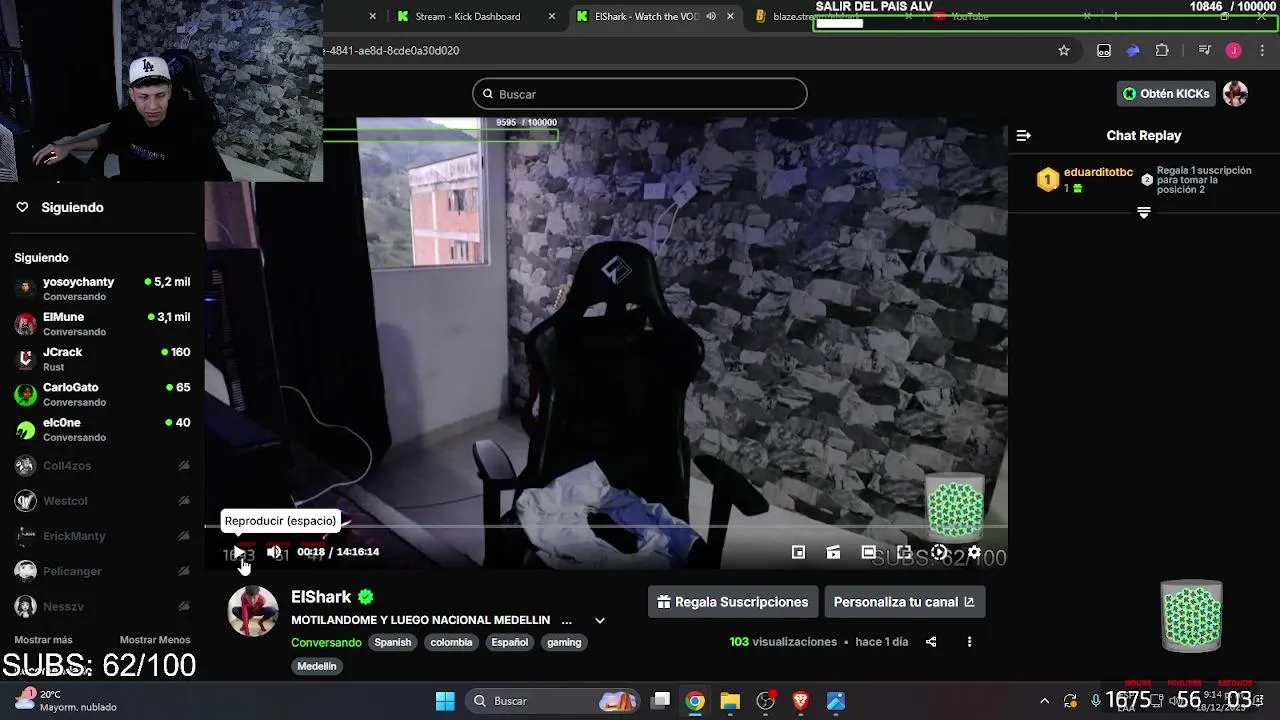Mute the ElShark tab audio icon
Viewport: 1280px width, 720px height.
coord(711,16)
